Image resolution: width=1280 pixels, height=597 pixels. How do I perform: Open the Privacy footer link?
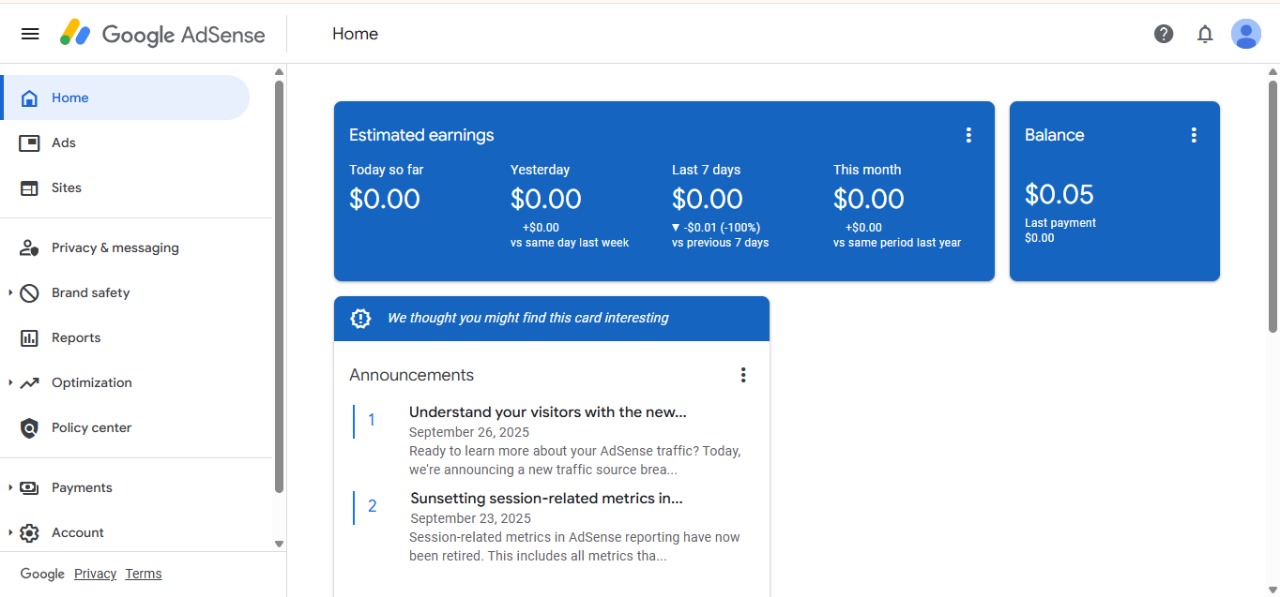coord(95,574)
